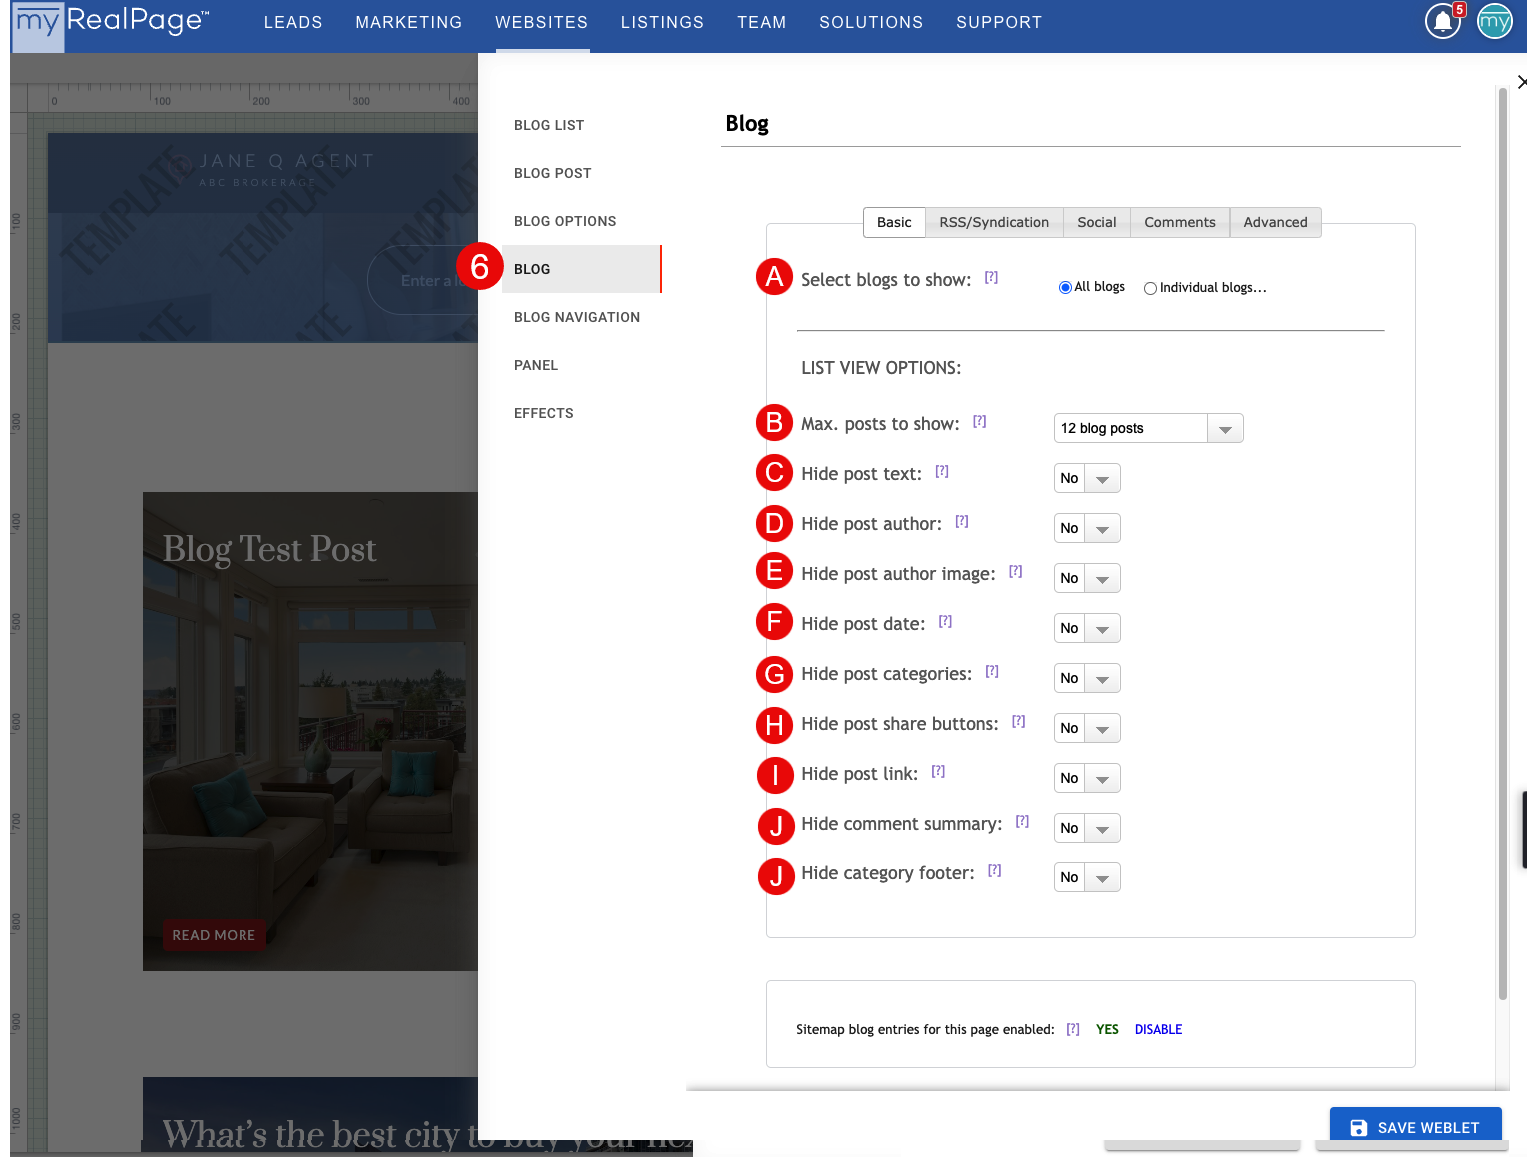Open the Hide post categories dropdown

click(x=1087, y=678)
